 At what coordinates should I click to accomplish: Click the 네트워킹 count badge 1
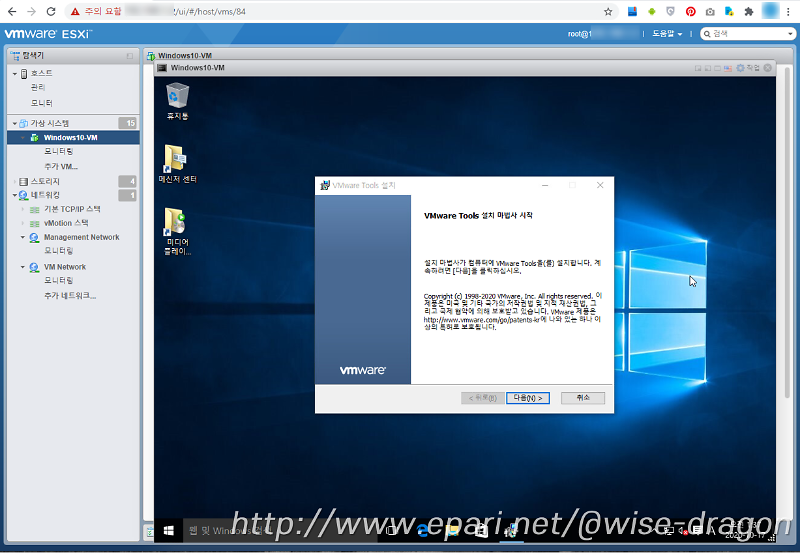tap(127, 195)
